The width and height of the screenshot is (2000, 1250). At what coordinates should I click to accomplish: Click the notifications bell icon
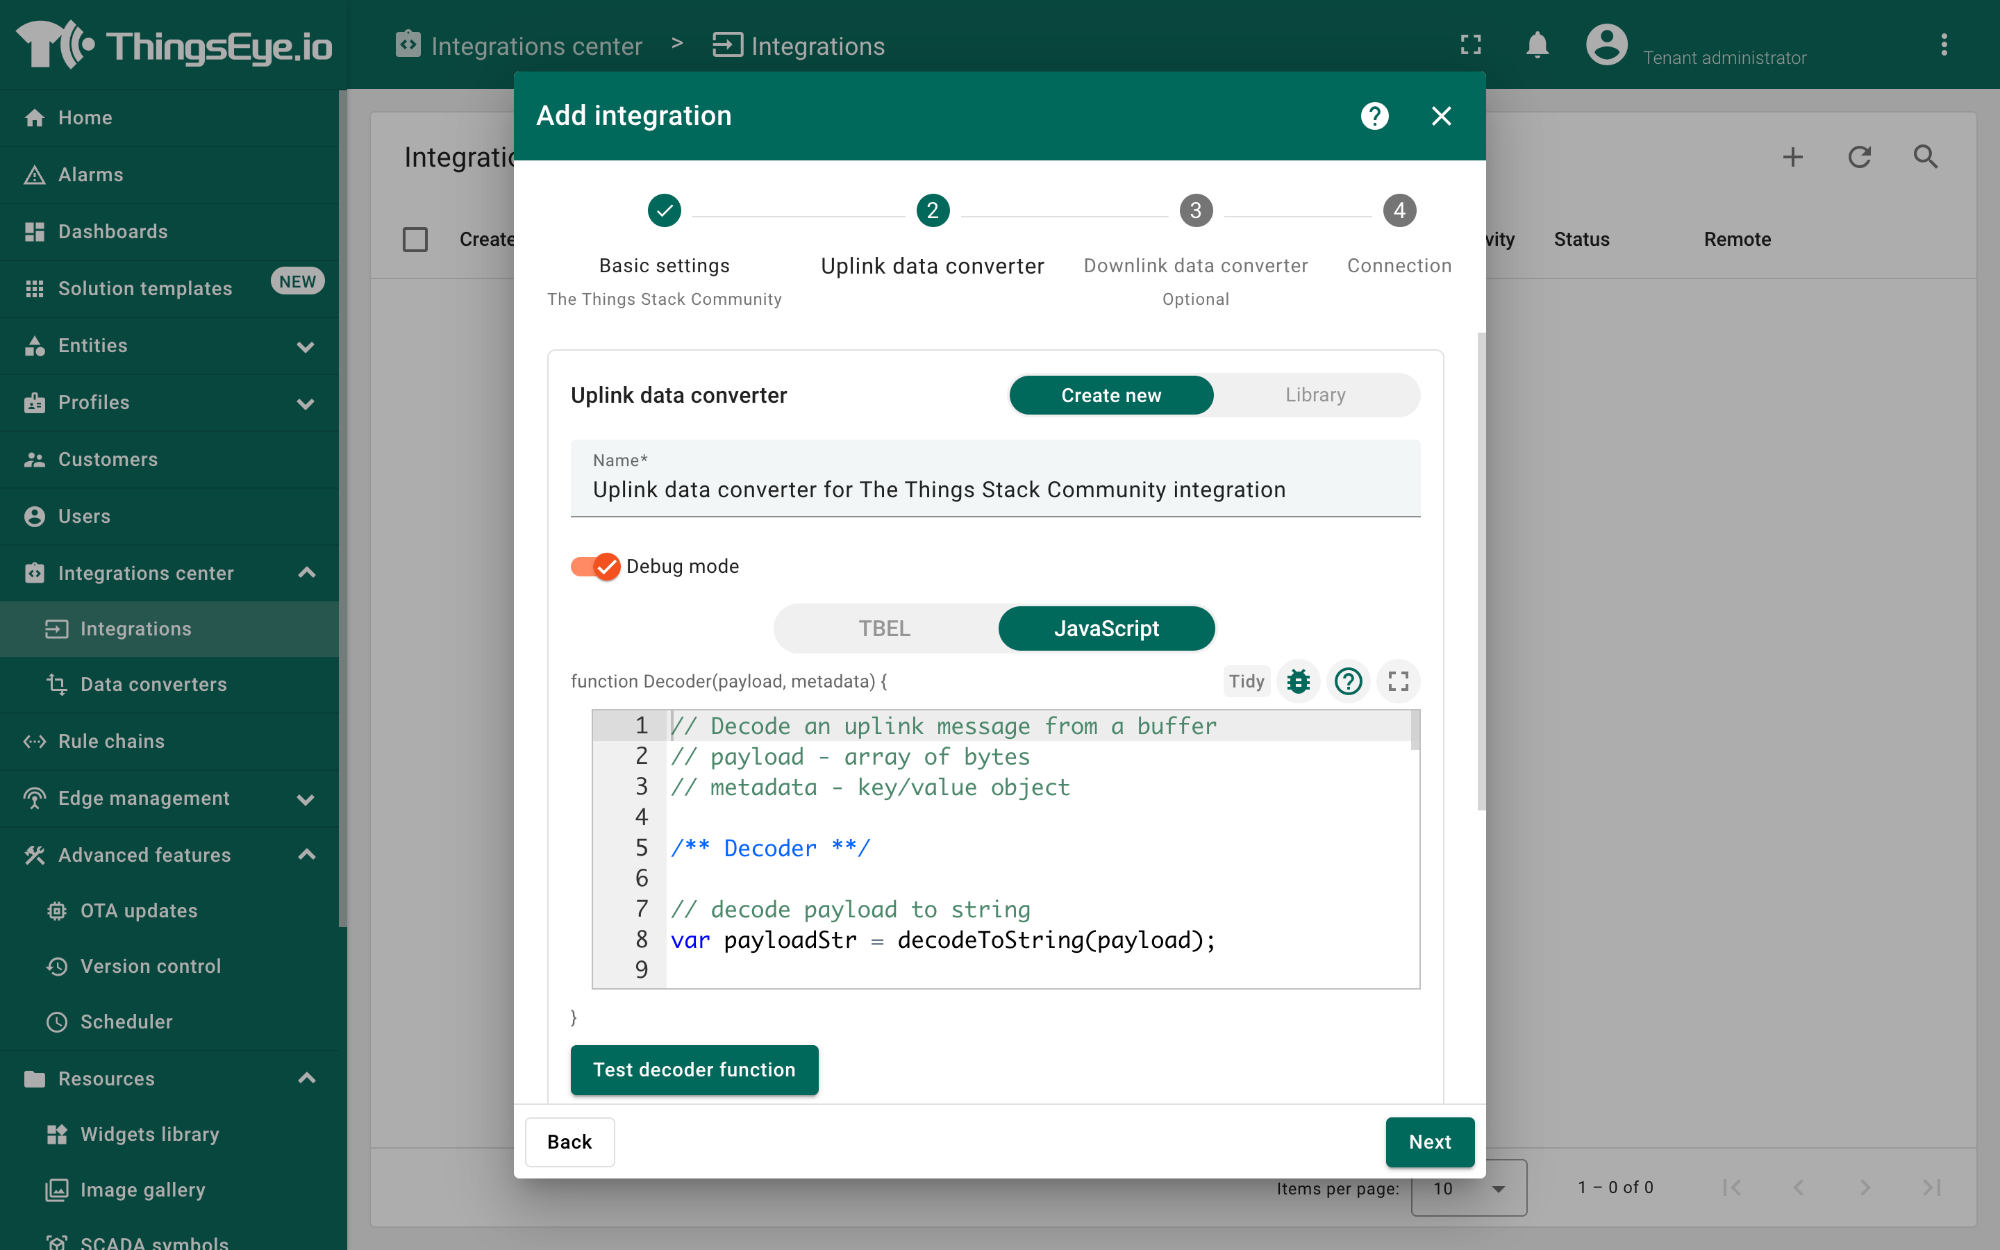click(x=1536, y=45)
